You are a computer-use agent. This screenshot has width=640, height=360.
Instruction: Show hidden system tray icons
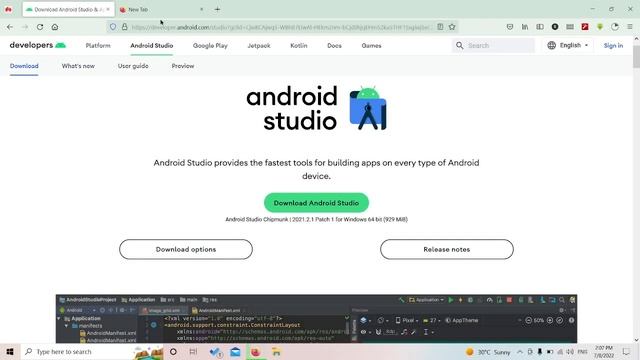[x=520, y=352]
